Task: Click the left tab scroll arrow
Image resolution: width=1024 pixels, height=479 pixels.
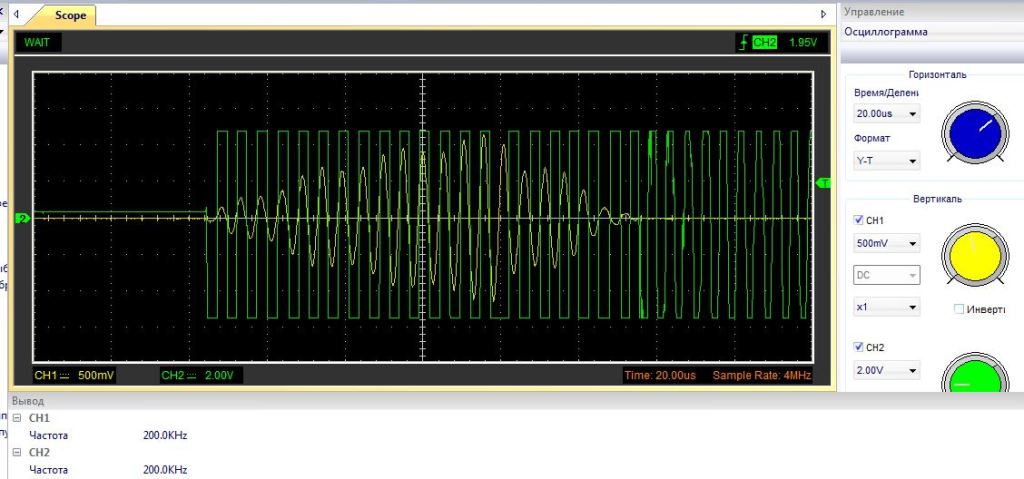Action: 15,15
